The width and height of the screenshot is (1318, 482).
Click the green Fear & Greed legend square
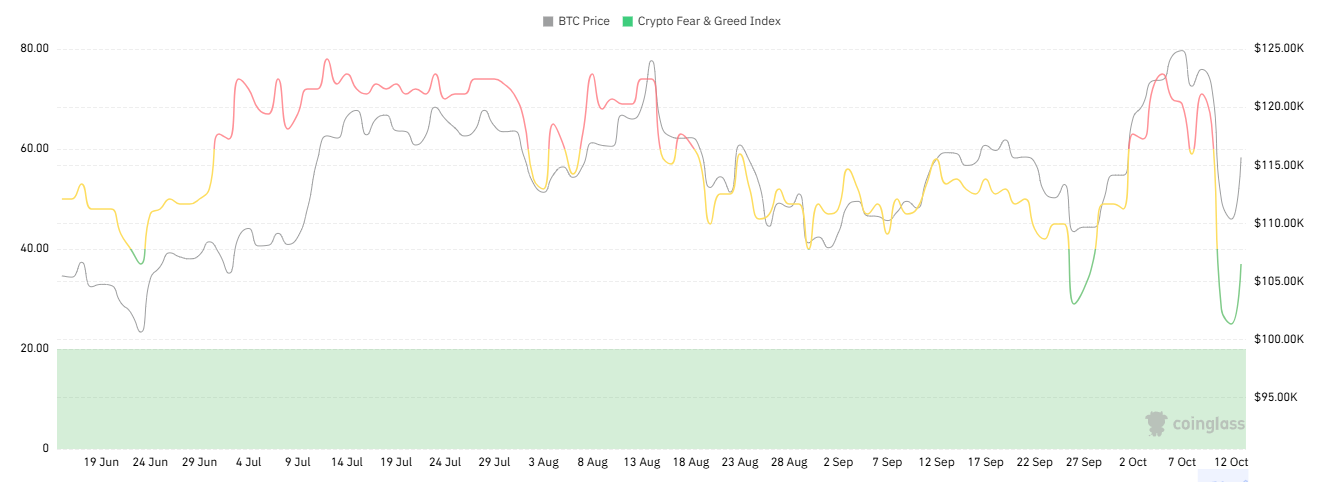[x=627, y=21]
